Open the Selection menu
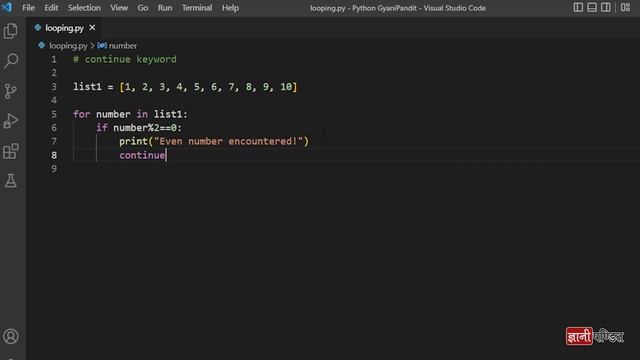This screenshot has height=360, width=640. (x=84, y=8)
